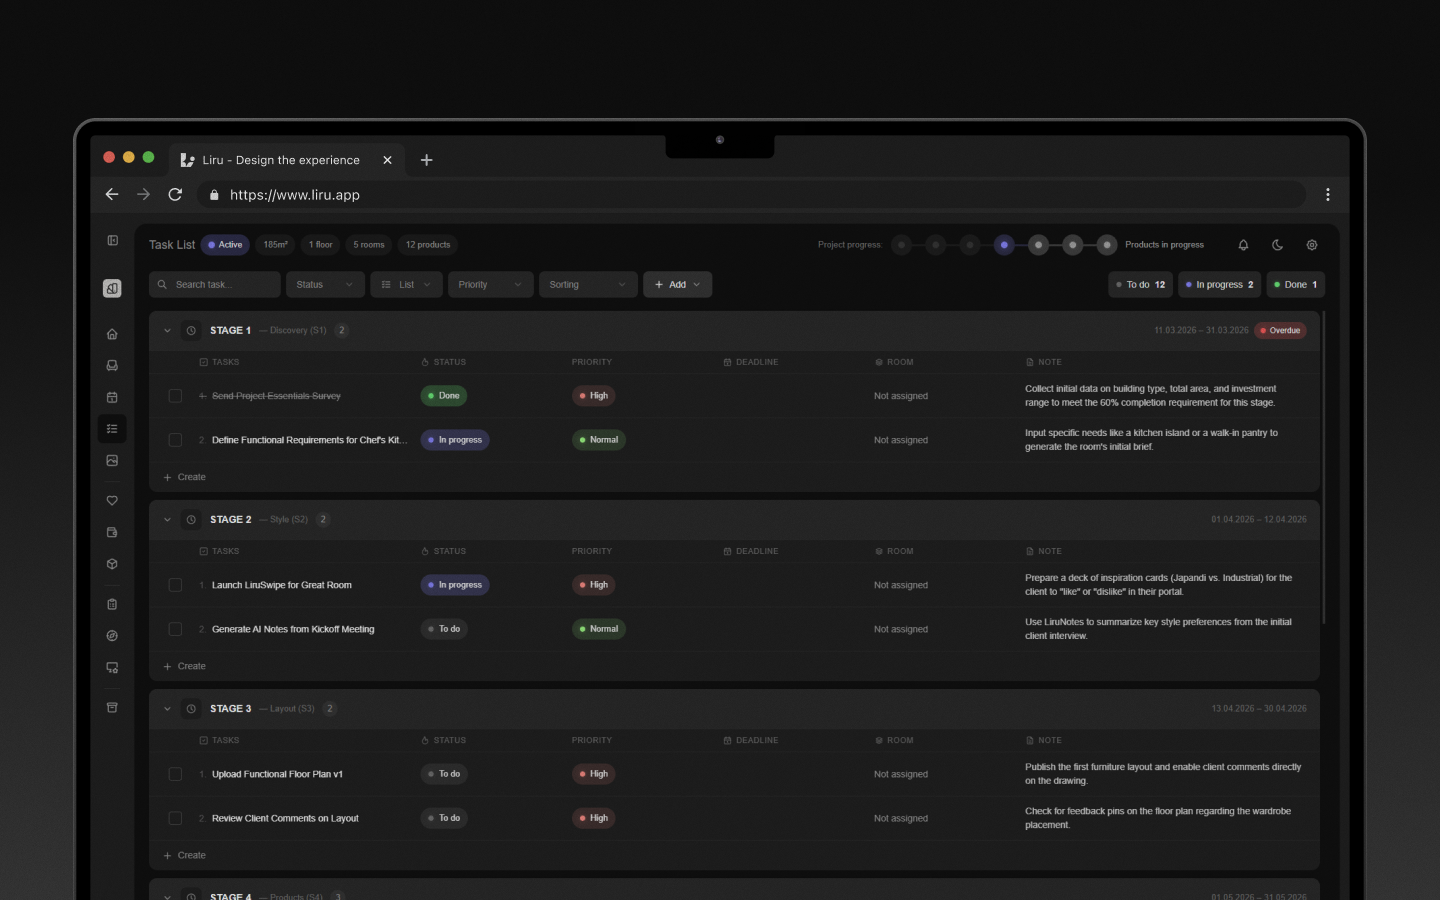Switch to the Done 1 filter tab
Screen dimensions: 1440x900
(1295, 284)
